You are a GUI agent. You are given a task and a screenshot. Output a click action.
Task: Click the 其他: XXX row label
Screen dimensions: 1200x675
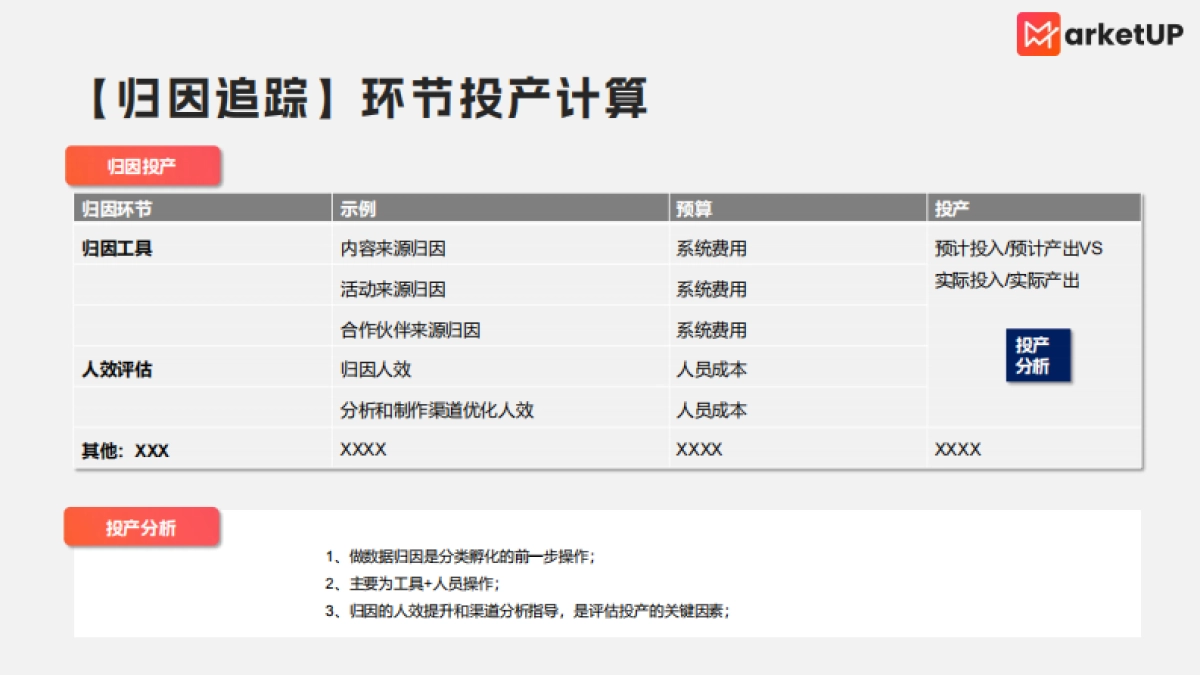point(125,450)
